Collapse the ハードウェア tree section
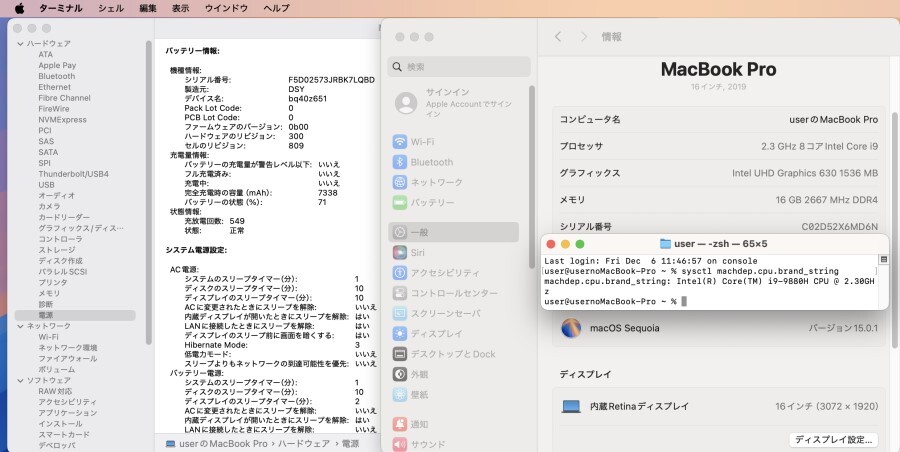 click(21, 44)
